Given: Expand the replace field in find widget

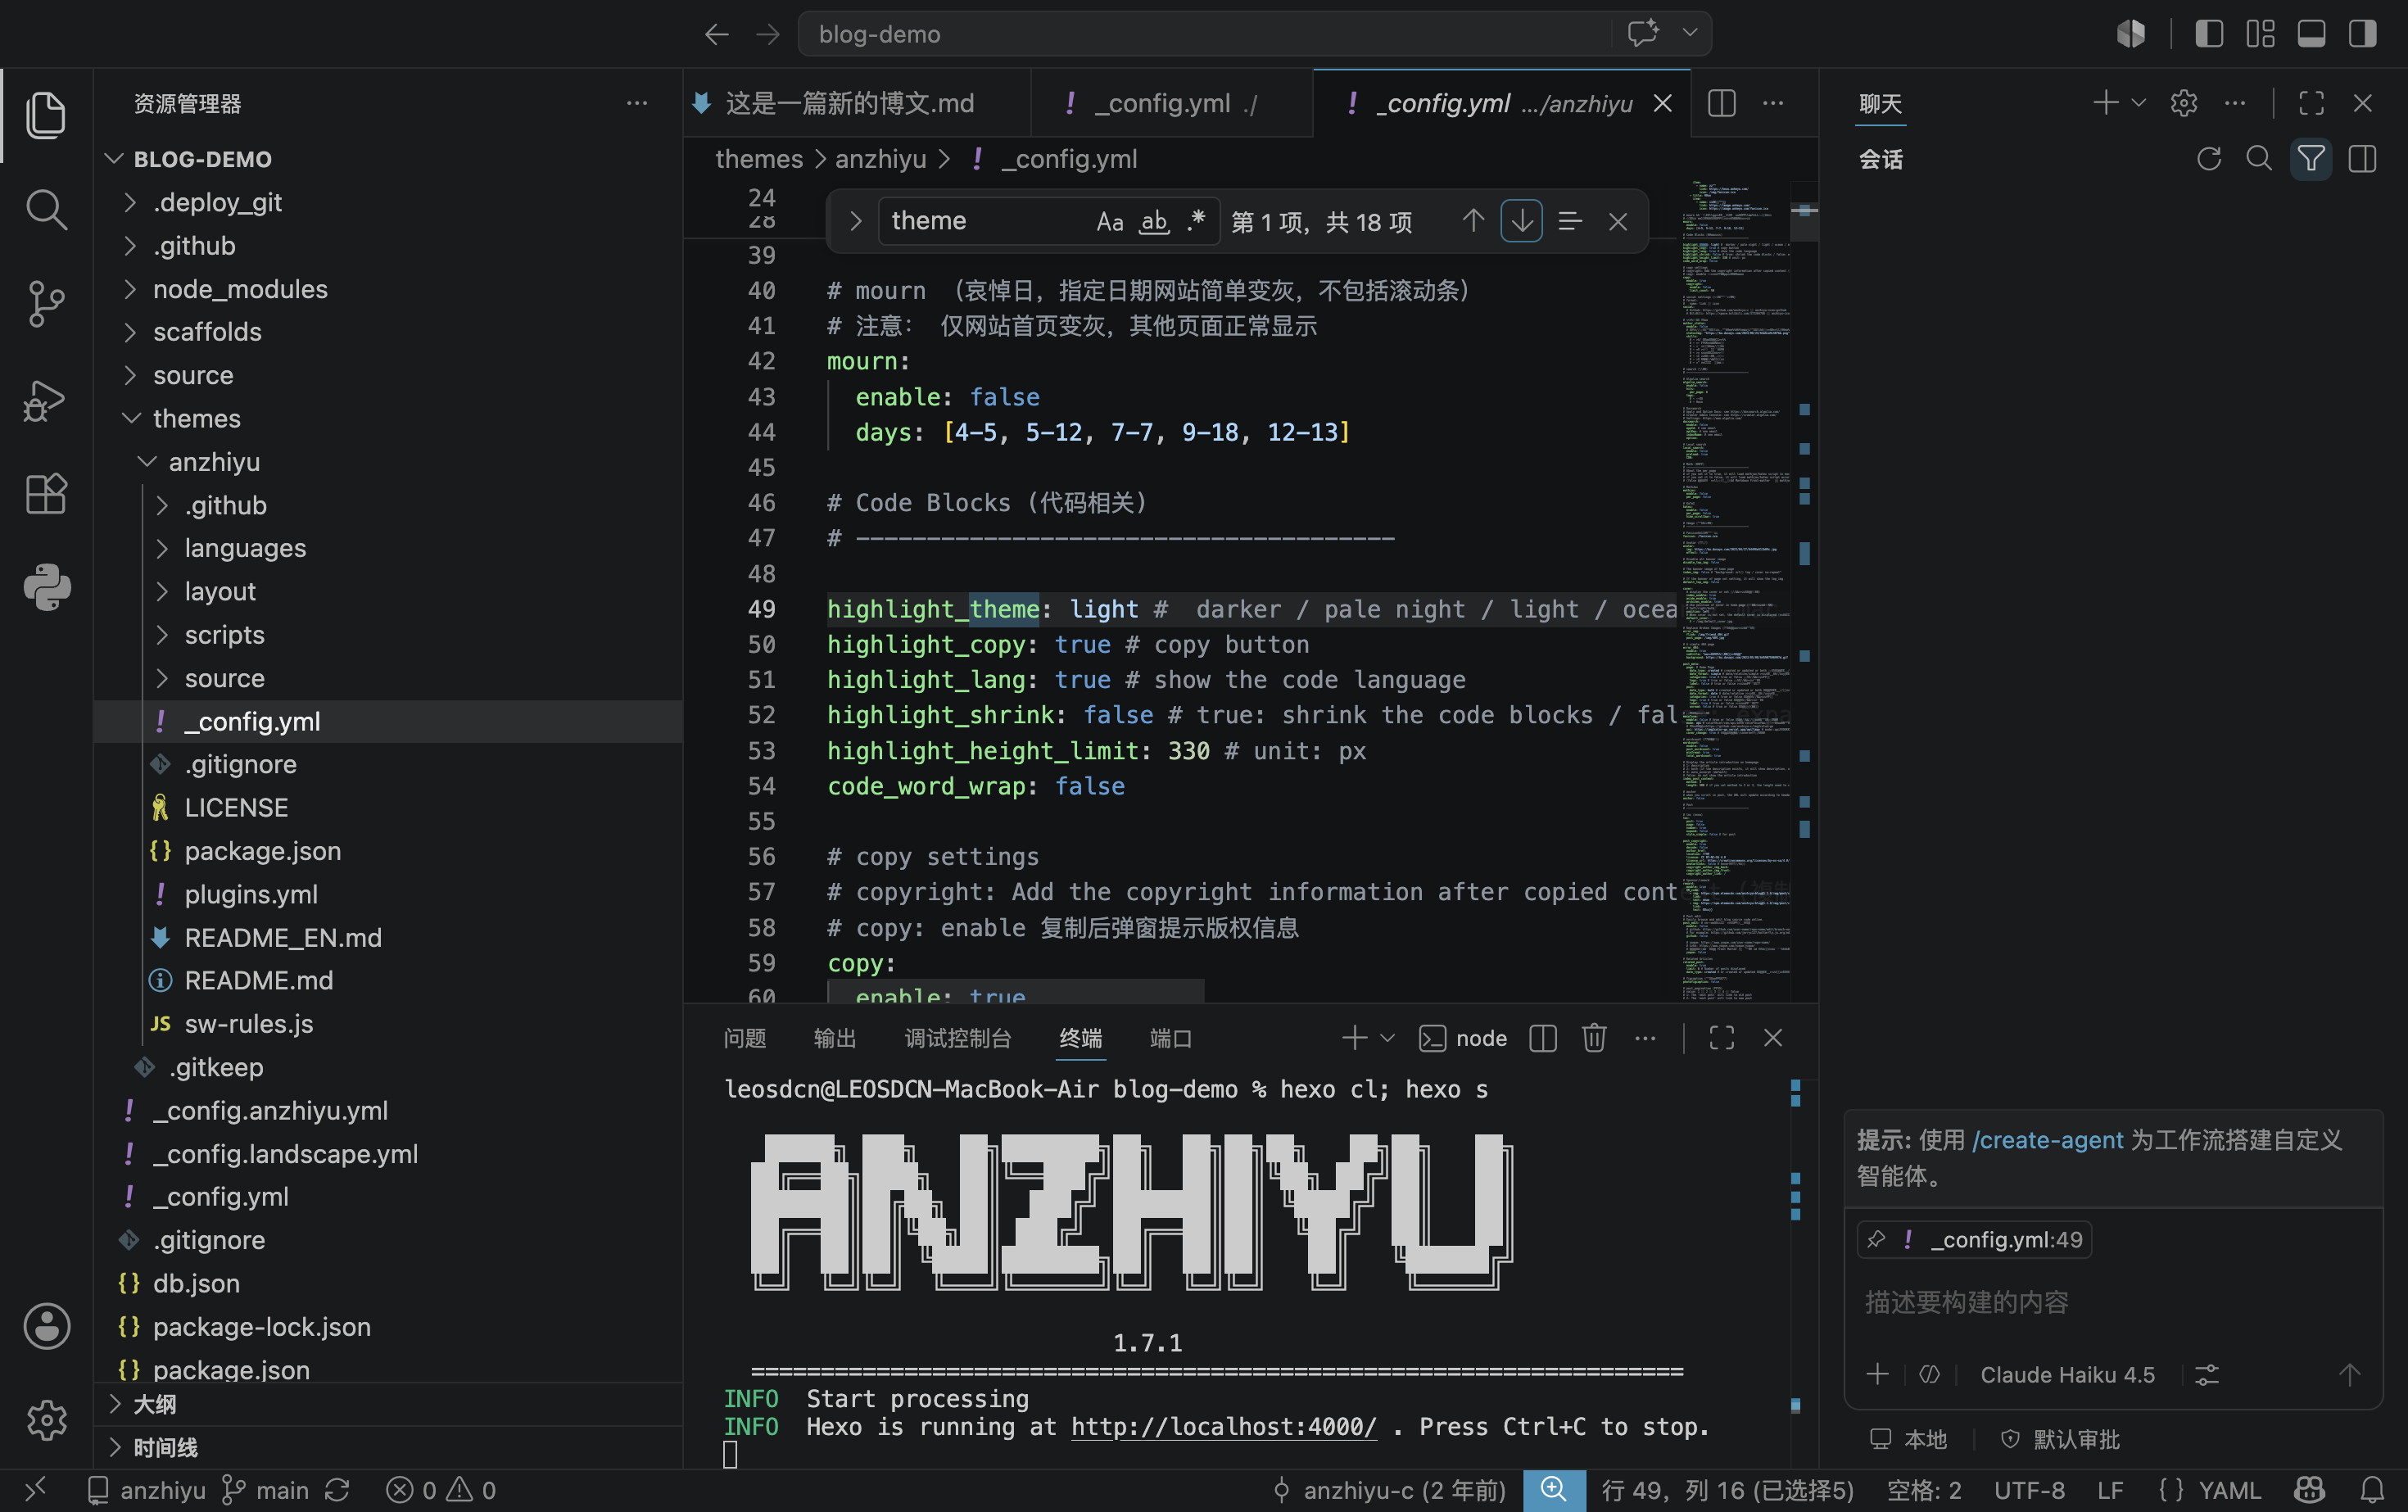Looking at the screenshot, I should (x=855, y=221).
